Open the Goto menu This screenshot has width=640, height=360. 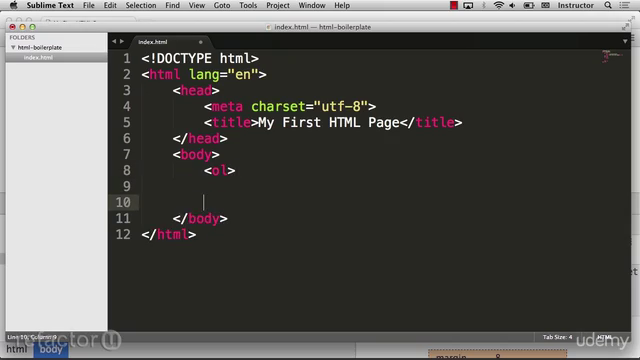tap(222, 5)
